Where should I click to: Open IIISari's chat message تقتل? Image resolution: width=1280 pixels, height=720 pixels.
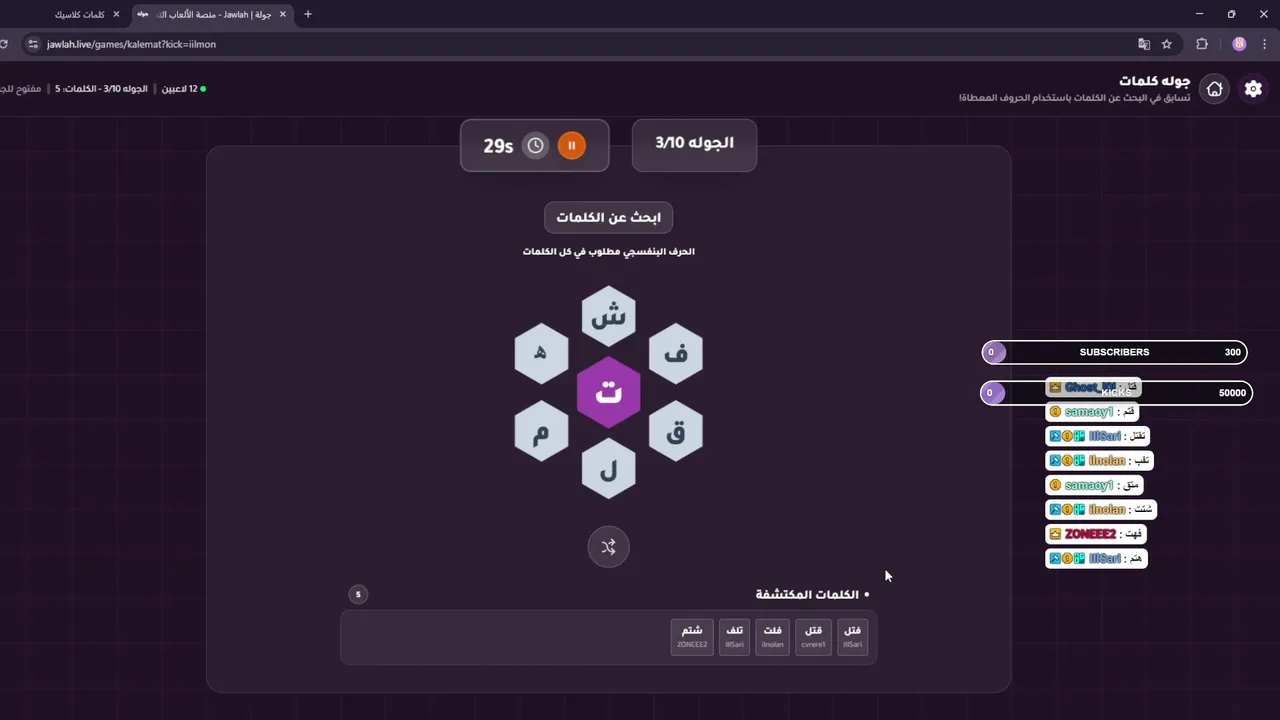pos(1097,436)
